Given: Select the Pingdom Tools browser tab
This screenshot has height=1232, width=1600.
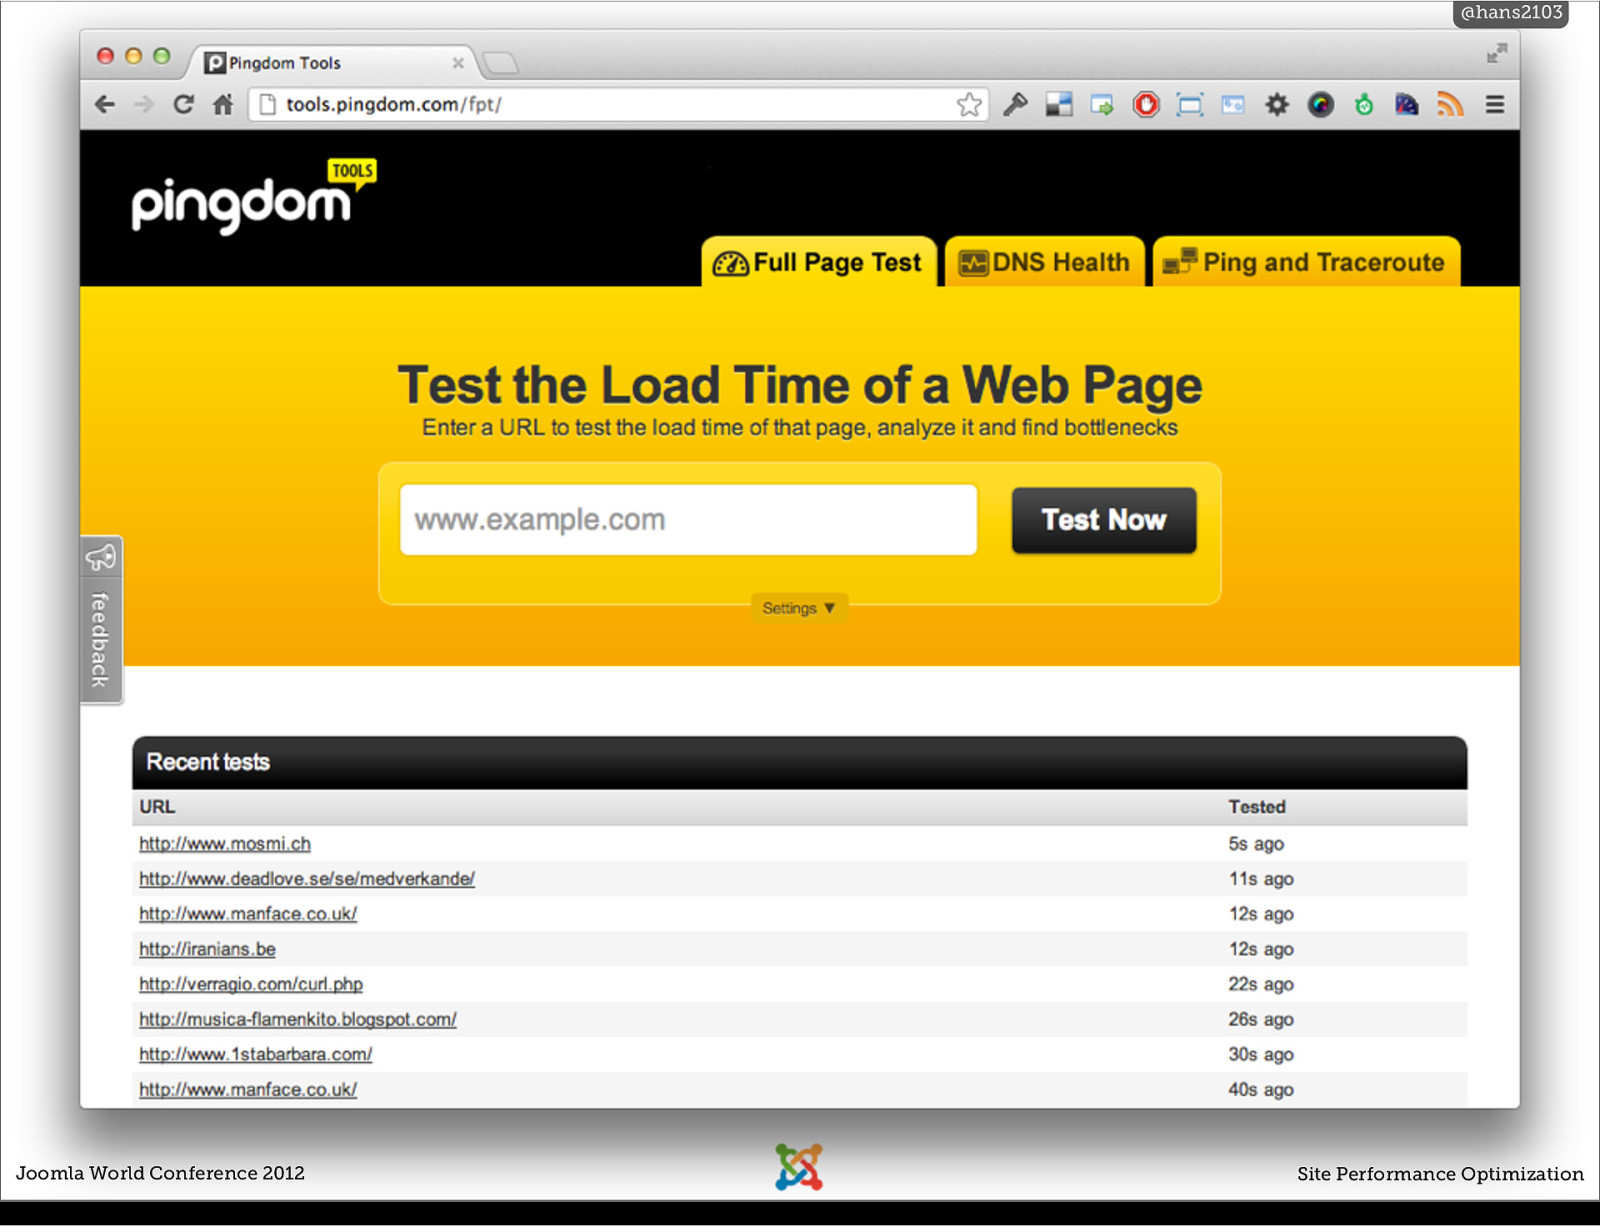Looking at the screenshot, I should [x=330, y=62].
